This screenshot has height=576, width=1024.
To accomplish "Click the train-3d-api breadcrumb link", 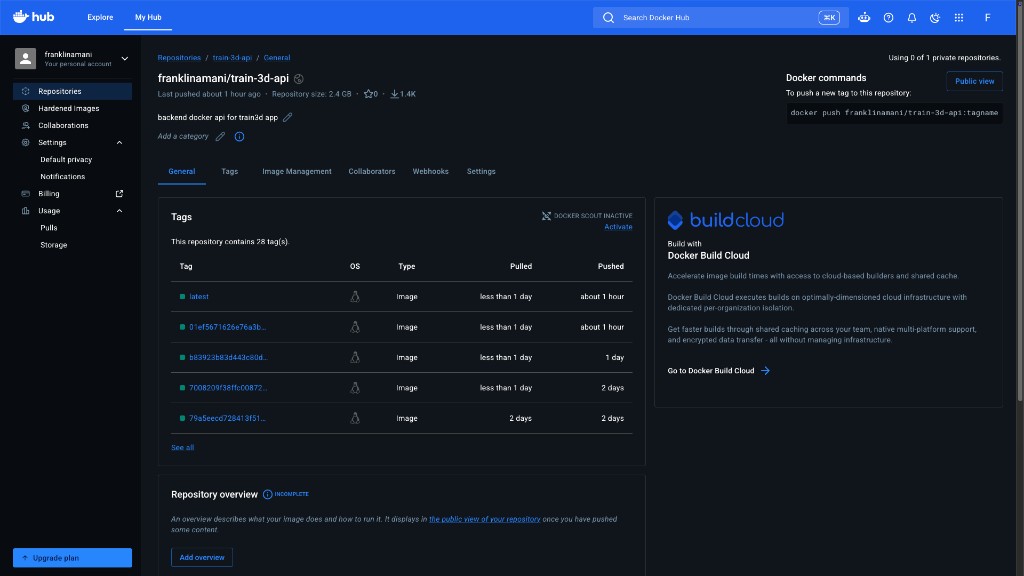I will [232, 57].
